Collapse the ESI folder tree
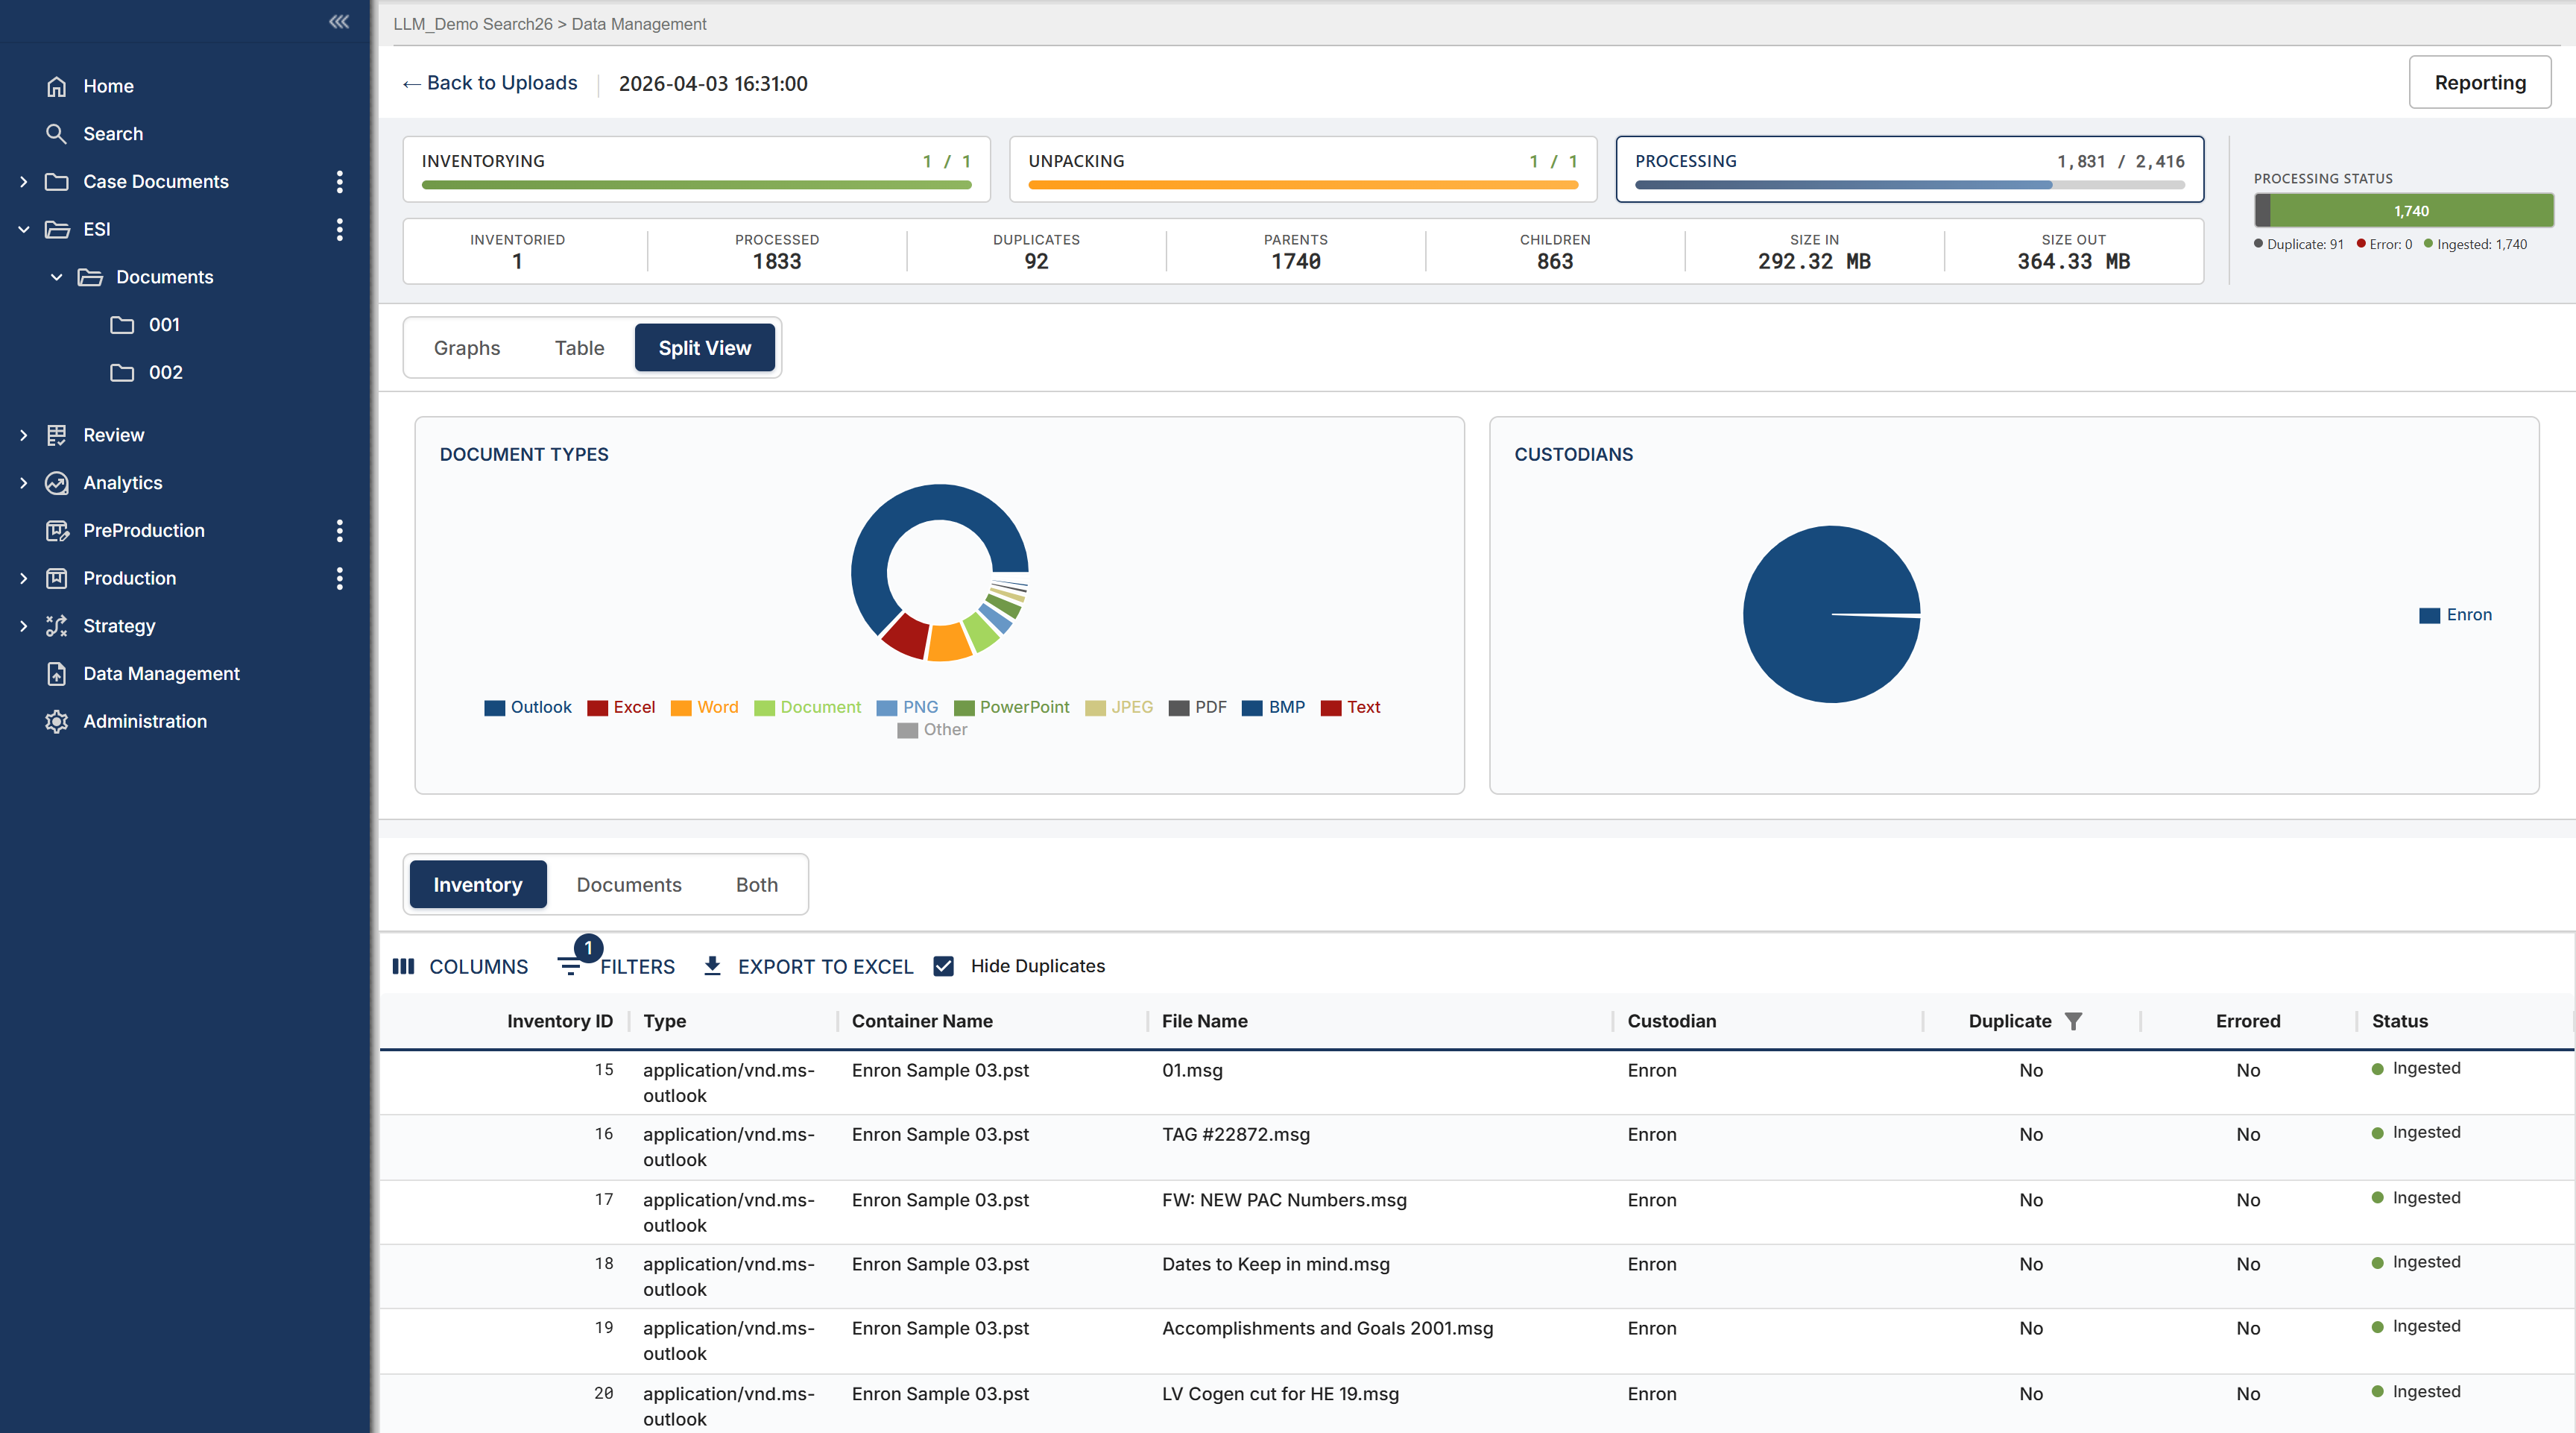The image size is (2576, 1433). coord(24,230)
